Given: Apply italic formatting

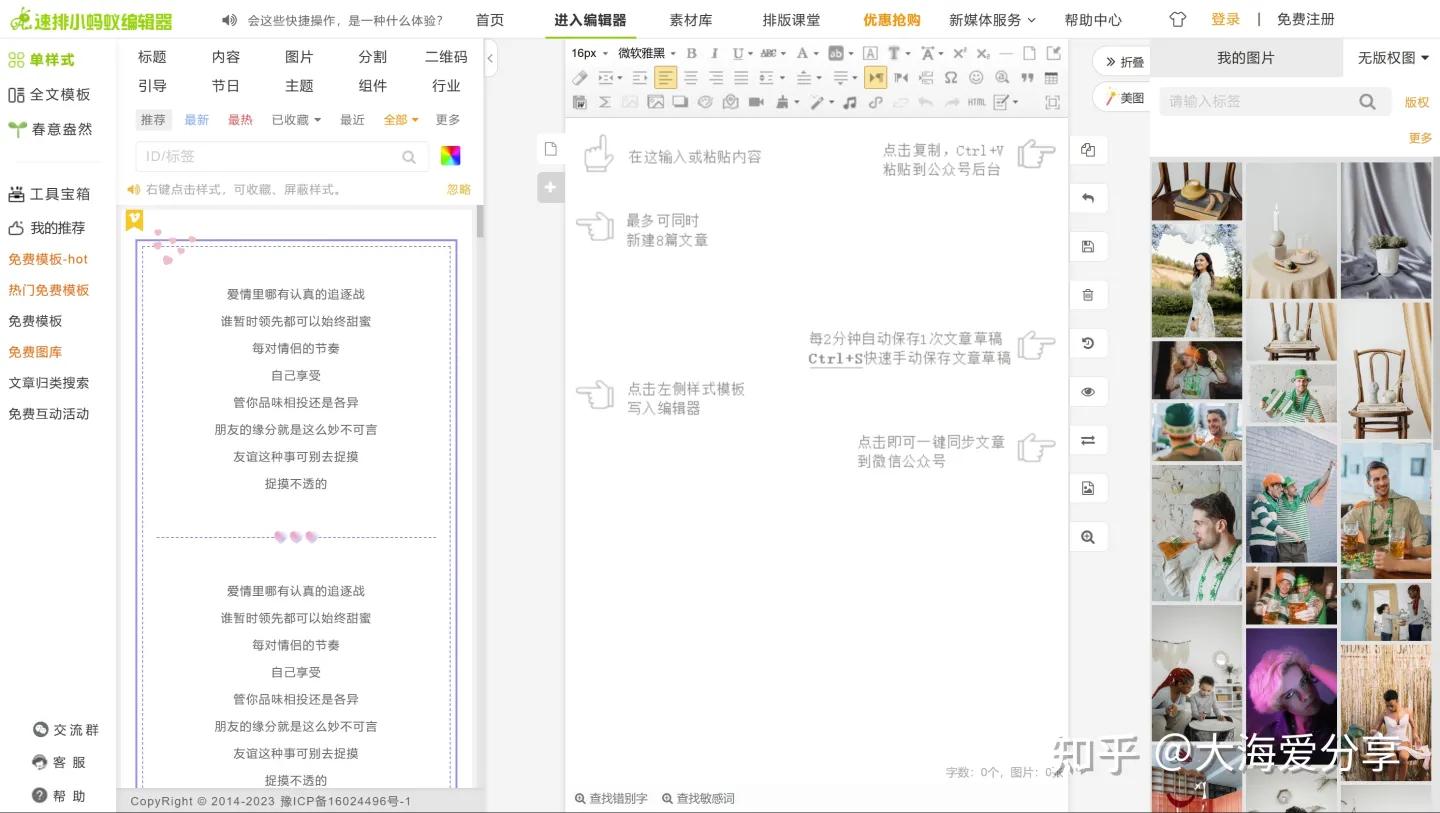Looking at the screenshot, I should click(x=714, y=53).
